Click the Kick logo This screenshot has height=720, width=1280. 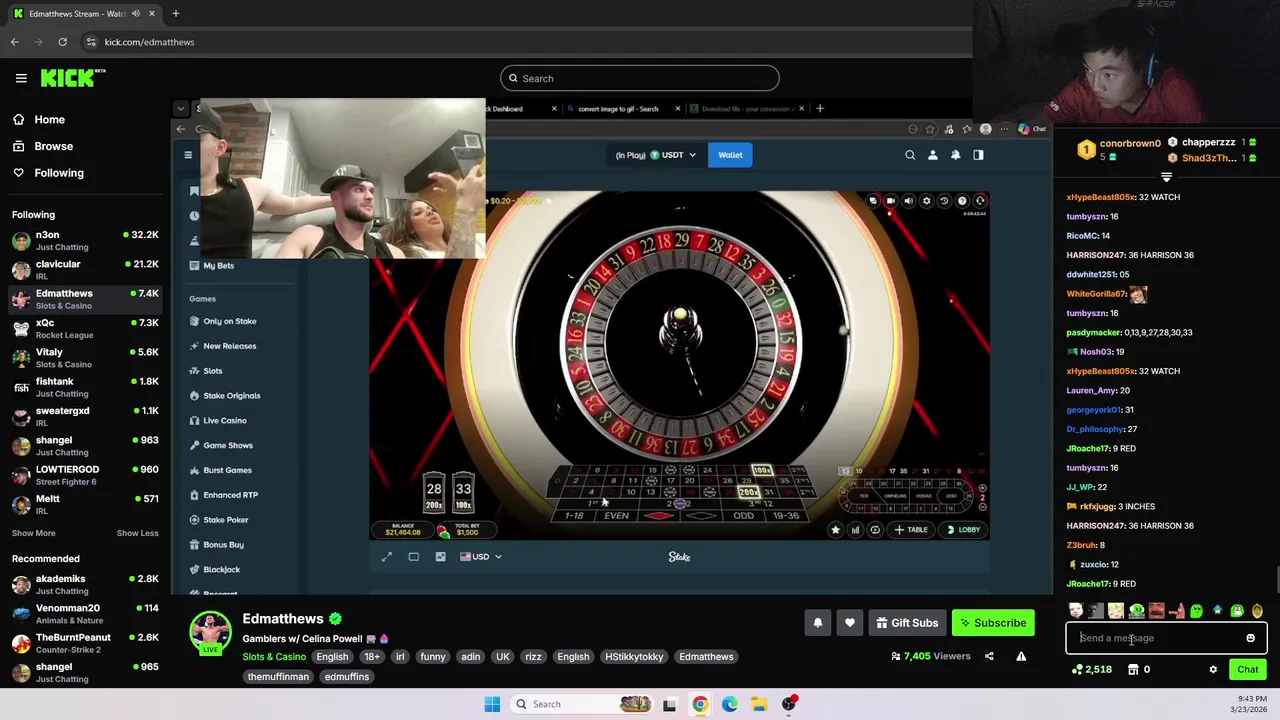pyautogui.click(x=72, y=78)
